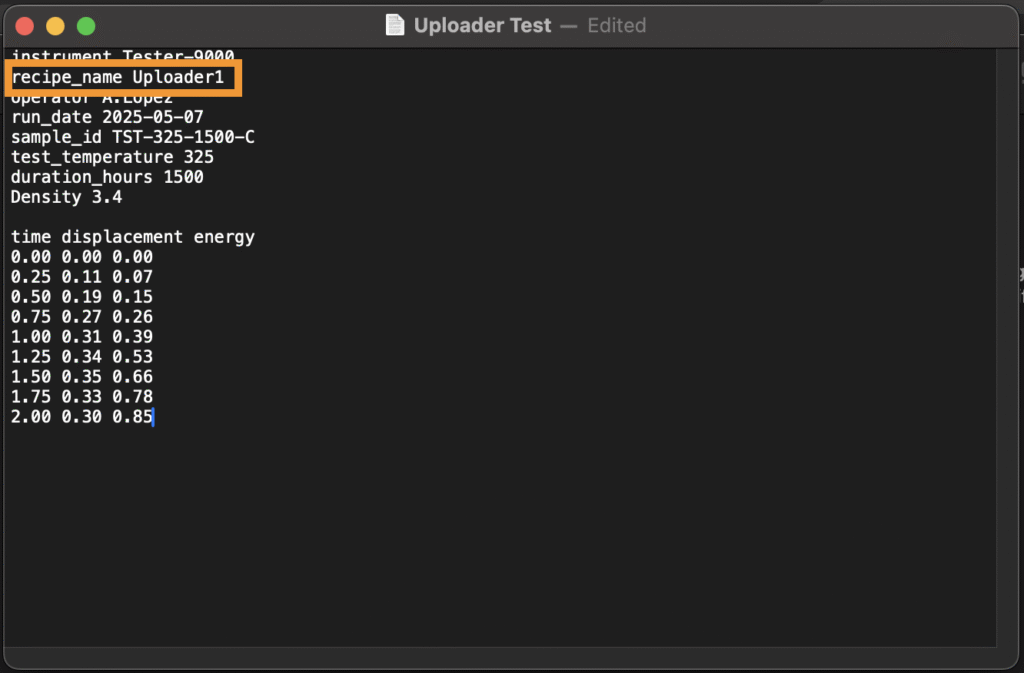Click the sample_id TST-325-1500-C line
Viewport: 1024px width, 673px height.
(x=132, y=137)
